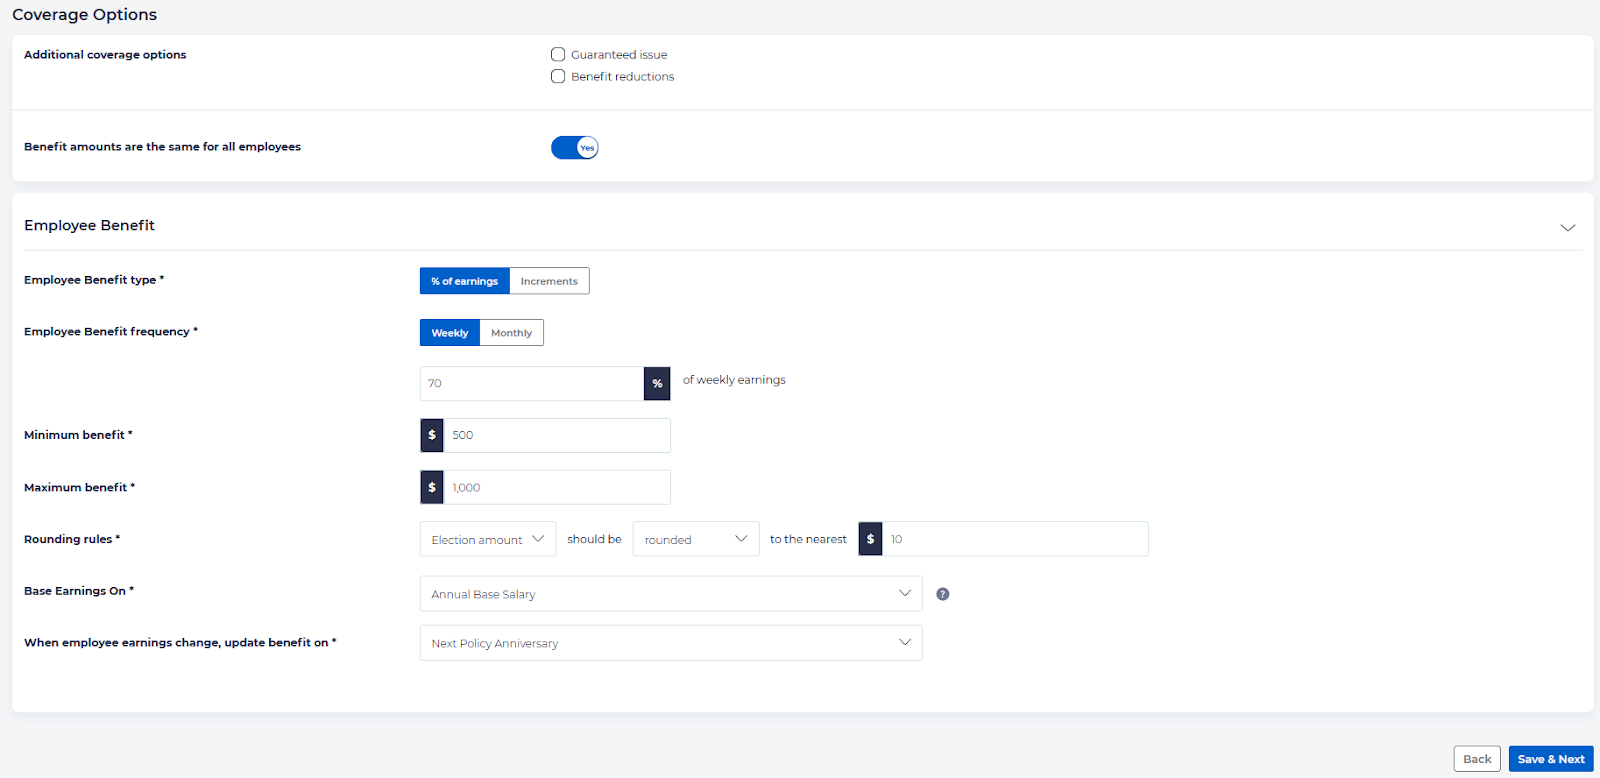Enable the Guaranteed issue checkbox
The image size is (1600, 778).
pos(558,55)
